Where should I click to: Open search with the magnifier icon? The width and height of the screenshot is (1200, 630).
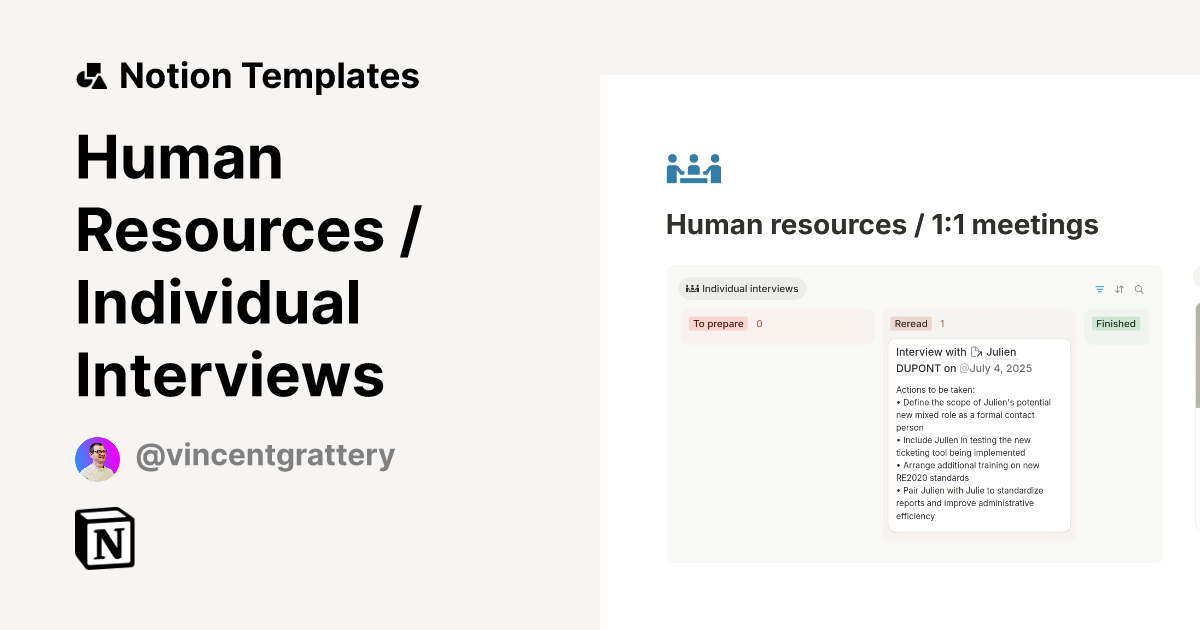(x=1139, y=289)
